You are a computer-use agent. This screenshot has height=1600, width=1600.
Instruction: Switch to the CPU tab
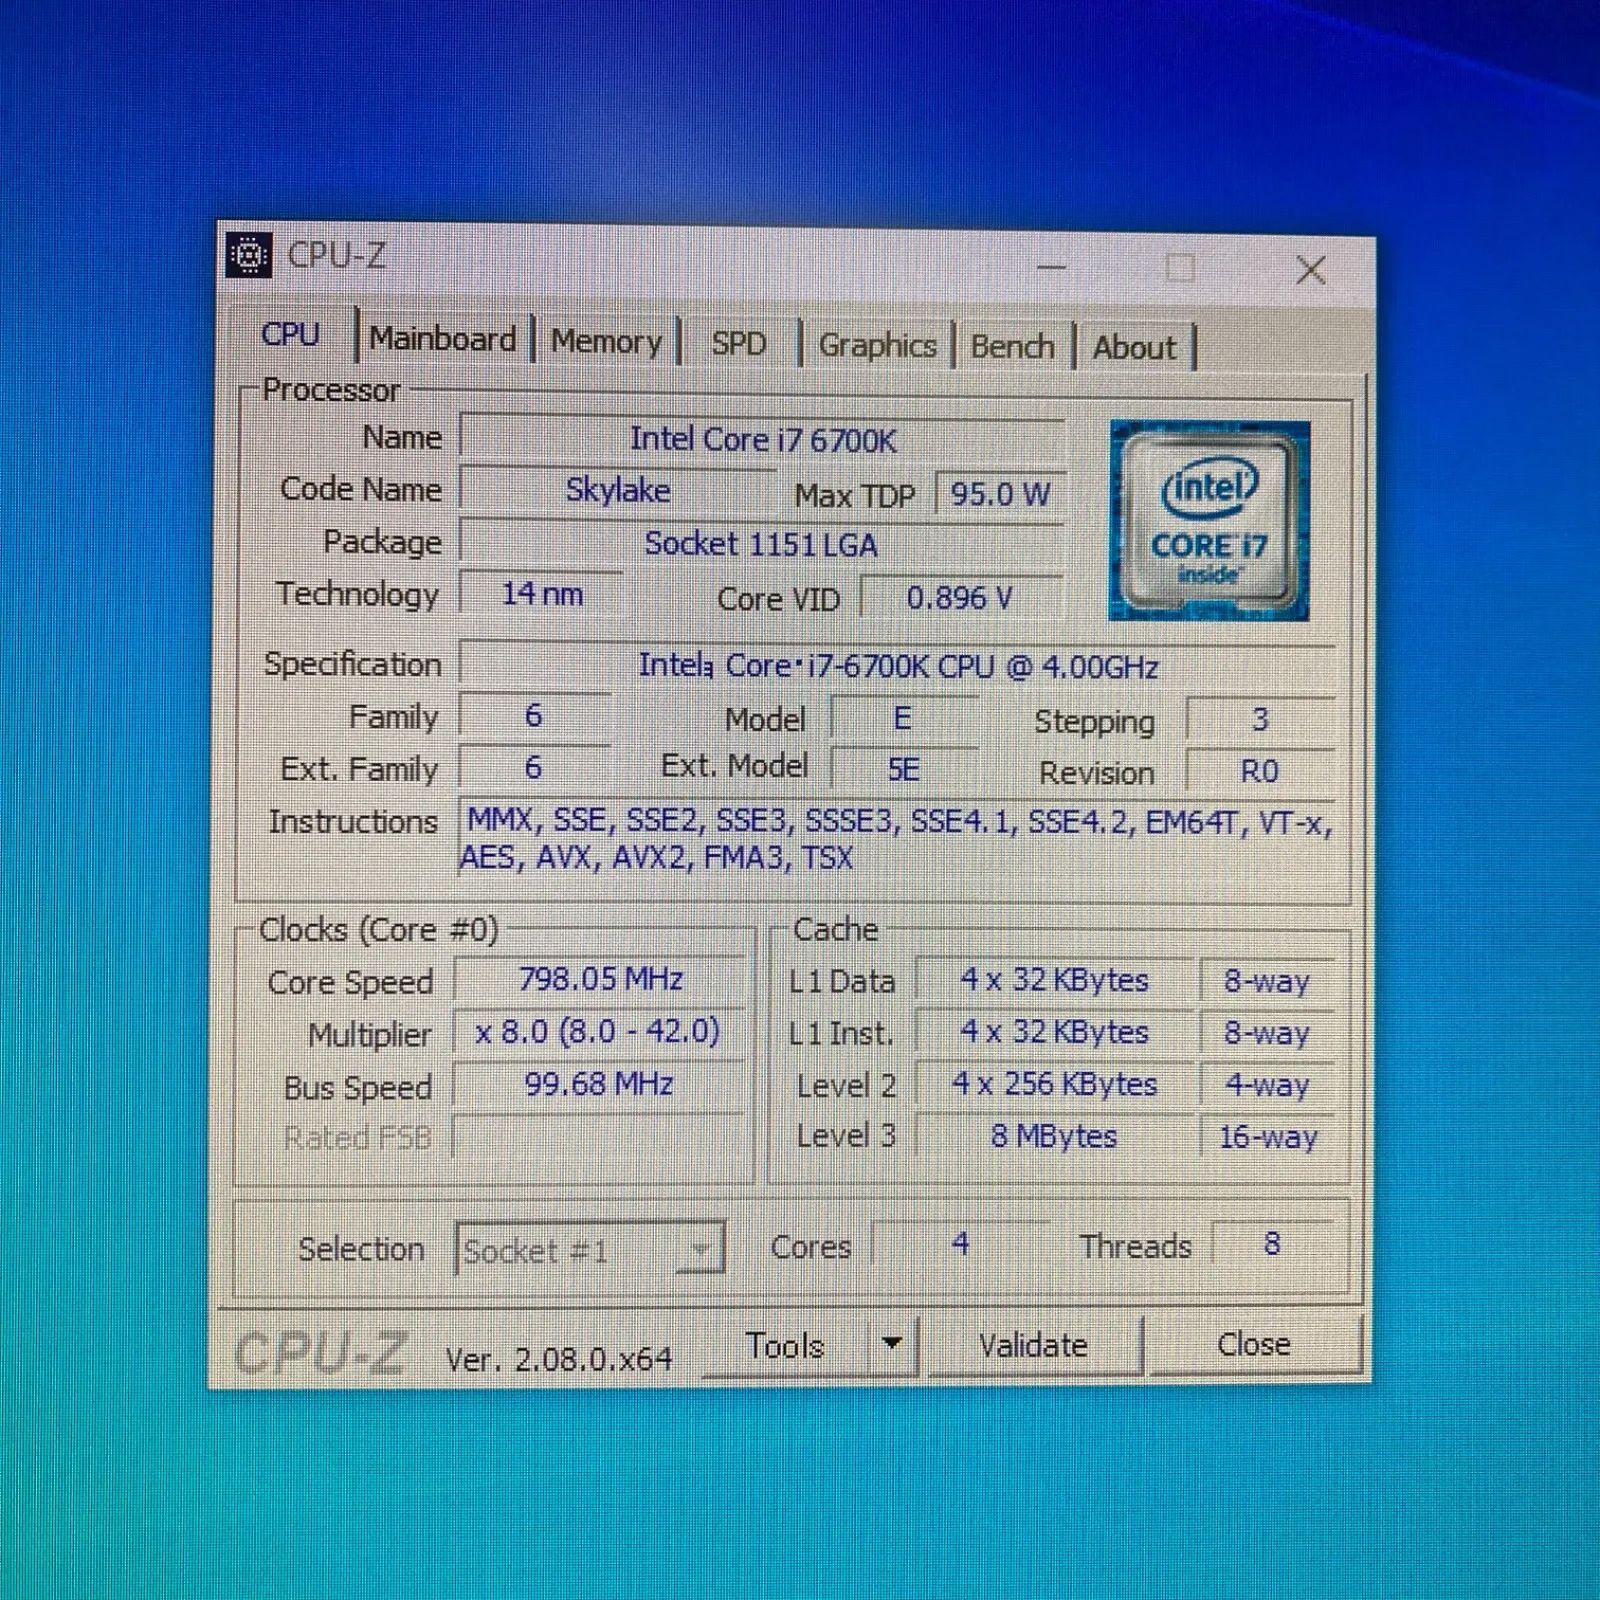pos(290,334)
